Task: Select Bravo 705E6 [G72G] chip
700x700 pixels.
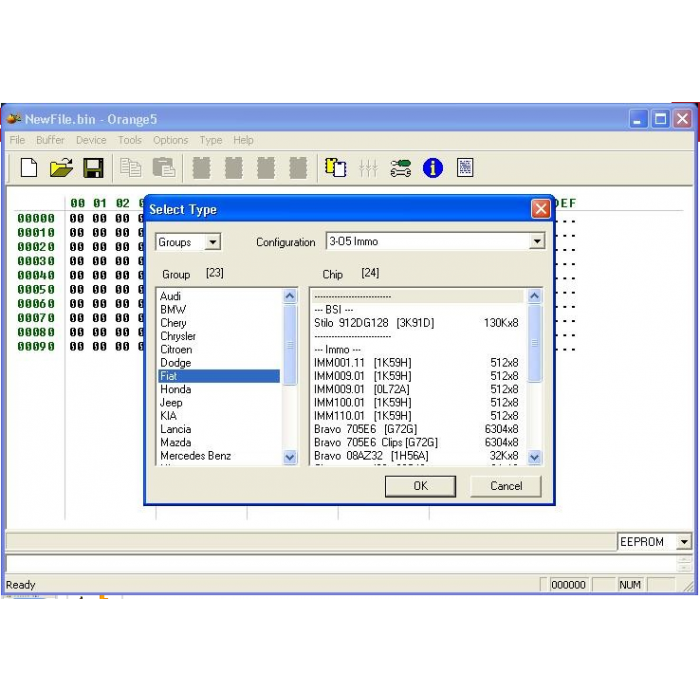Action: point(417,429)
